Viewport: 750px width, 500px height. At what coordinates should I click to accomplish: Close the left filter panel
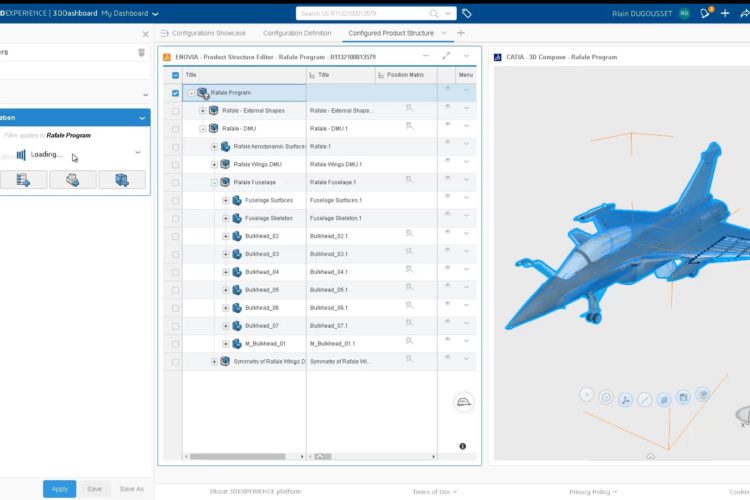coord(145,34)
